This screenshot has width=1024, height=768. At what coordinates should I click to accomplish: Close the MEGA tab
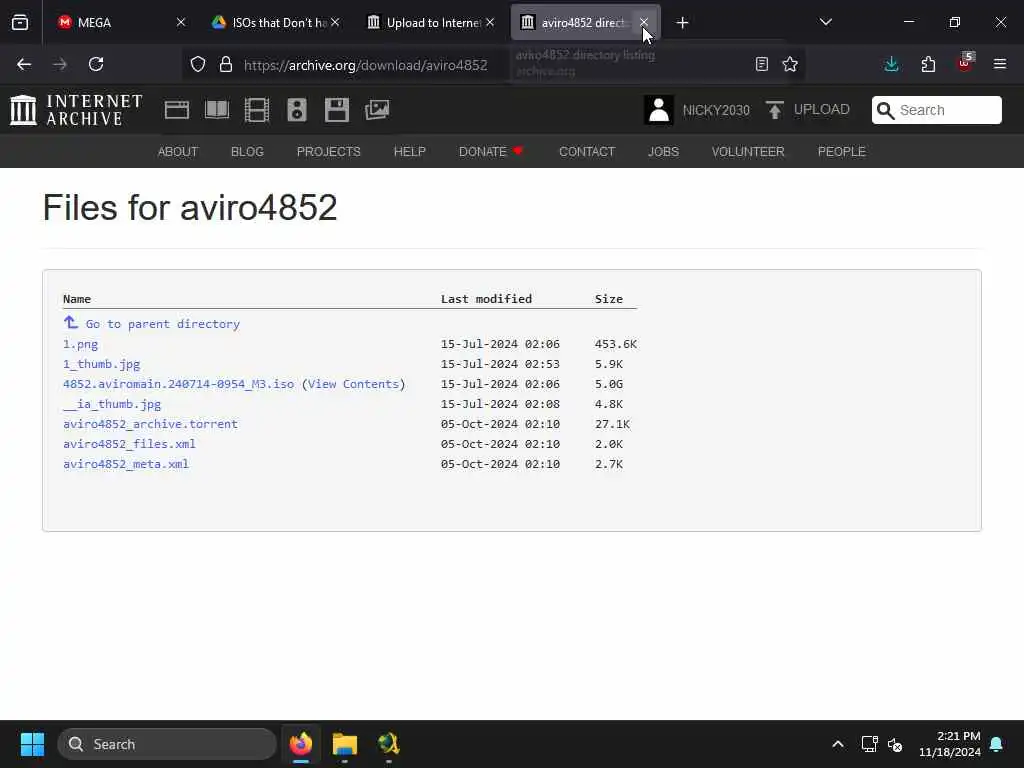(181, 22)
